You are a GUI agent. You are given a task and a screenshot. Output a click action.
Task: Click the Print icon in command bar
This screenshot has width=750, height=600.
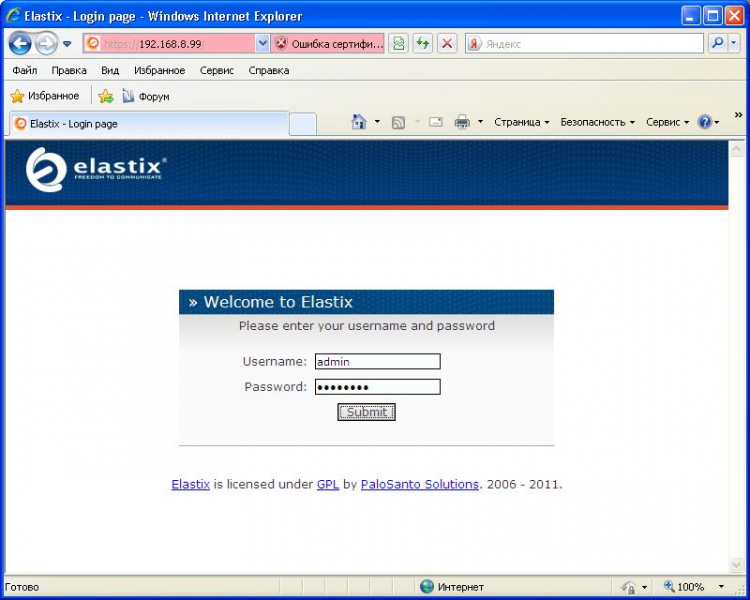[462, 122]
